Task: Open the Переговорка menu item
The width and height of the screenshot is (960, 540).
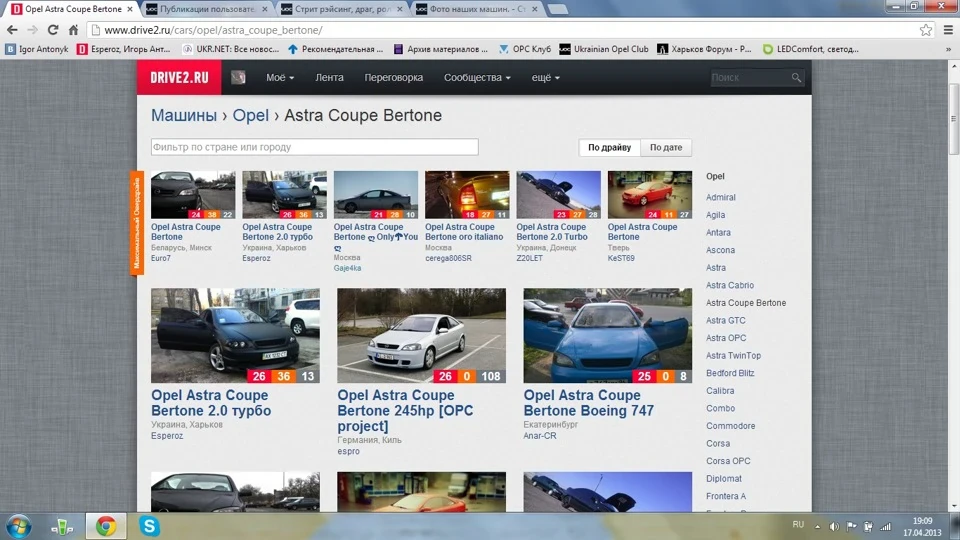Action: [x=394, y=78]
